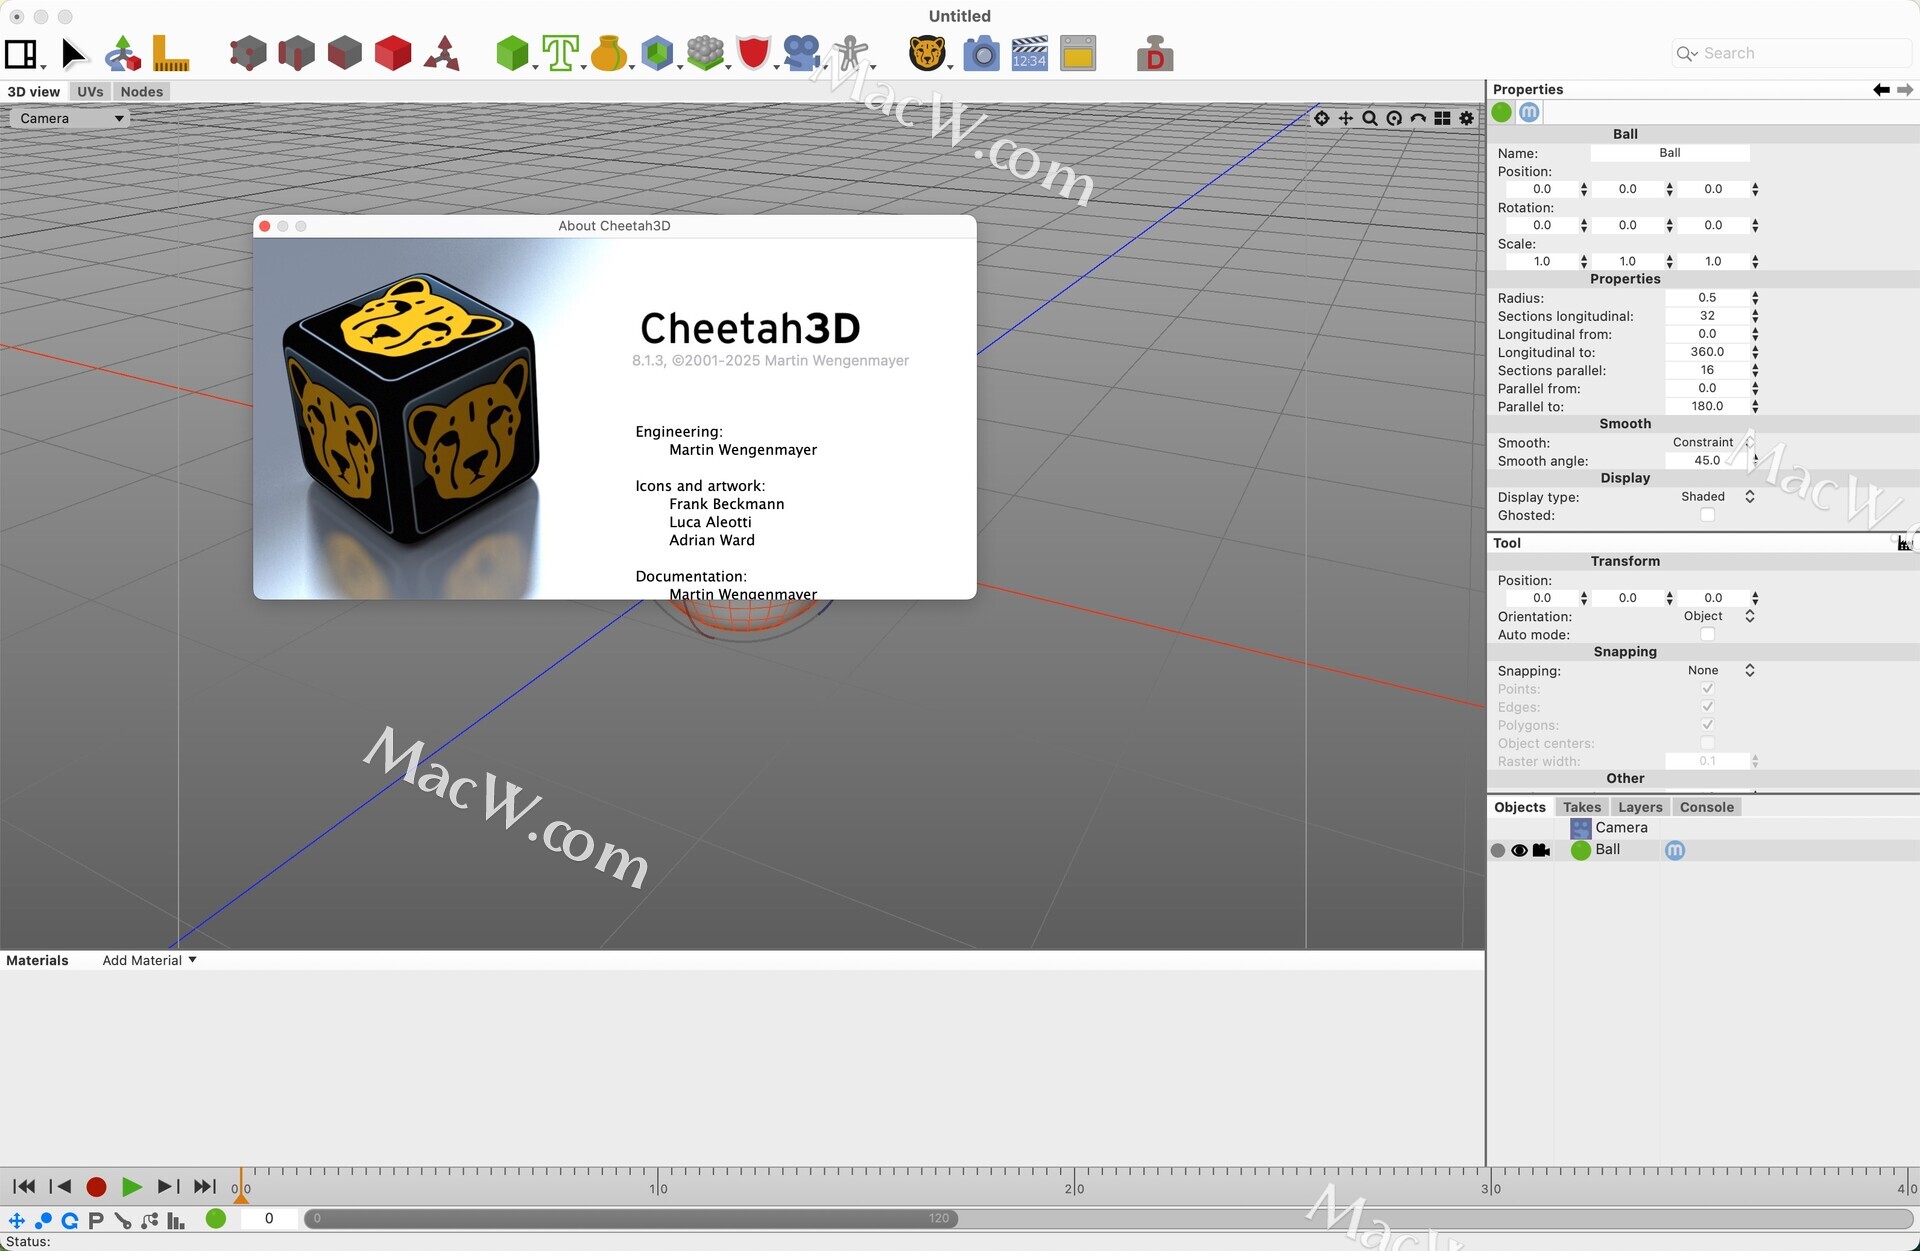The width and height of the screenshot is (1920, 1251).
Task: Open the yellow render manager window icon
Action: coord(1078,53)
